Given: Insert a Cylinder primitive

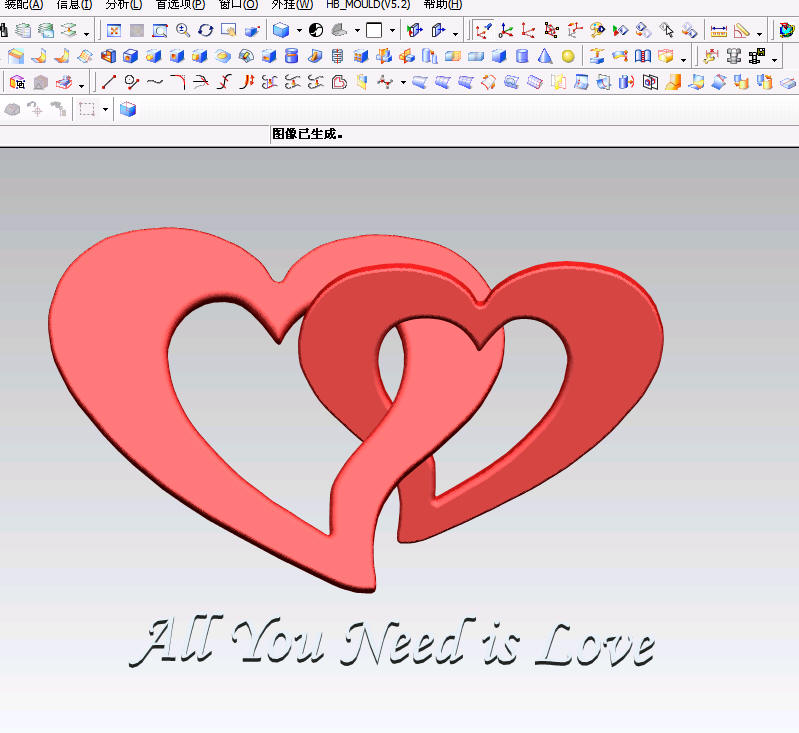Looking at the screenshot, I should (x=522, y=56).
